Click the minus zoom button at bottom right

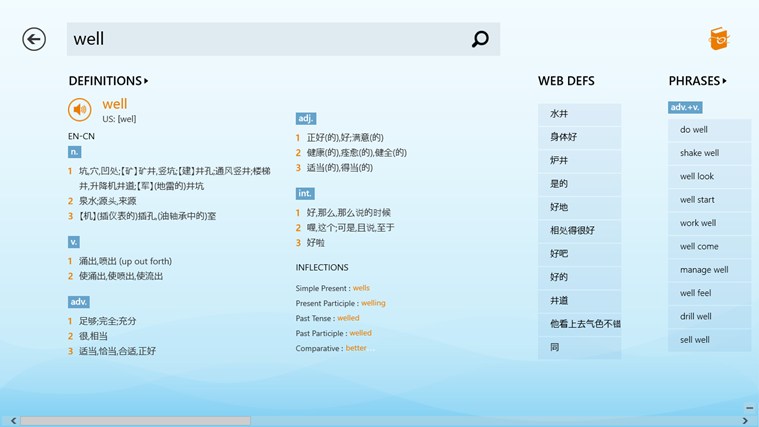tap(750, 408)
